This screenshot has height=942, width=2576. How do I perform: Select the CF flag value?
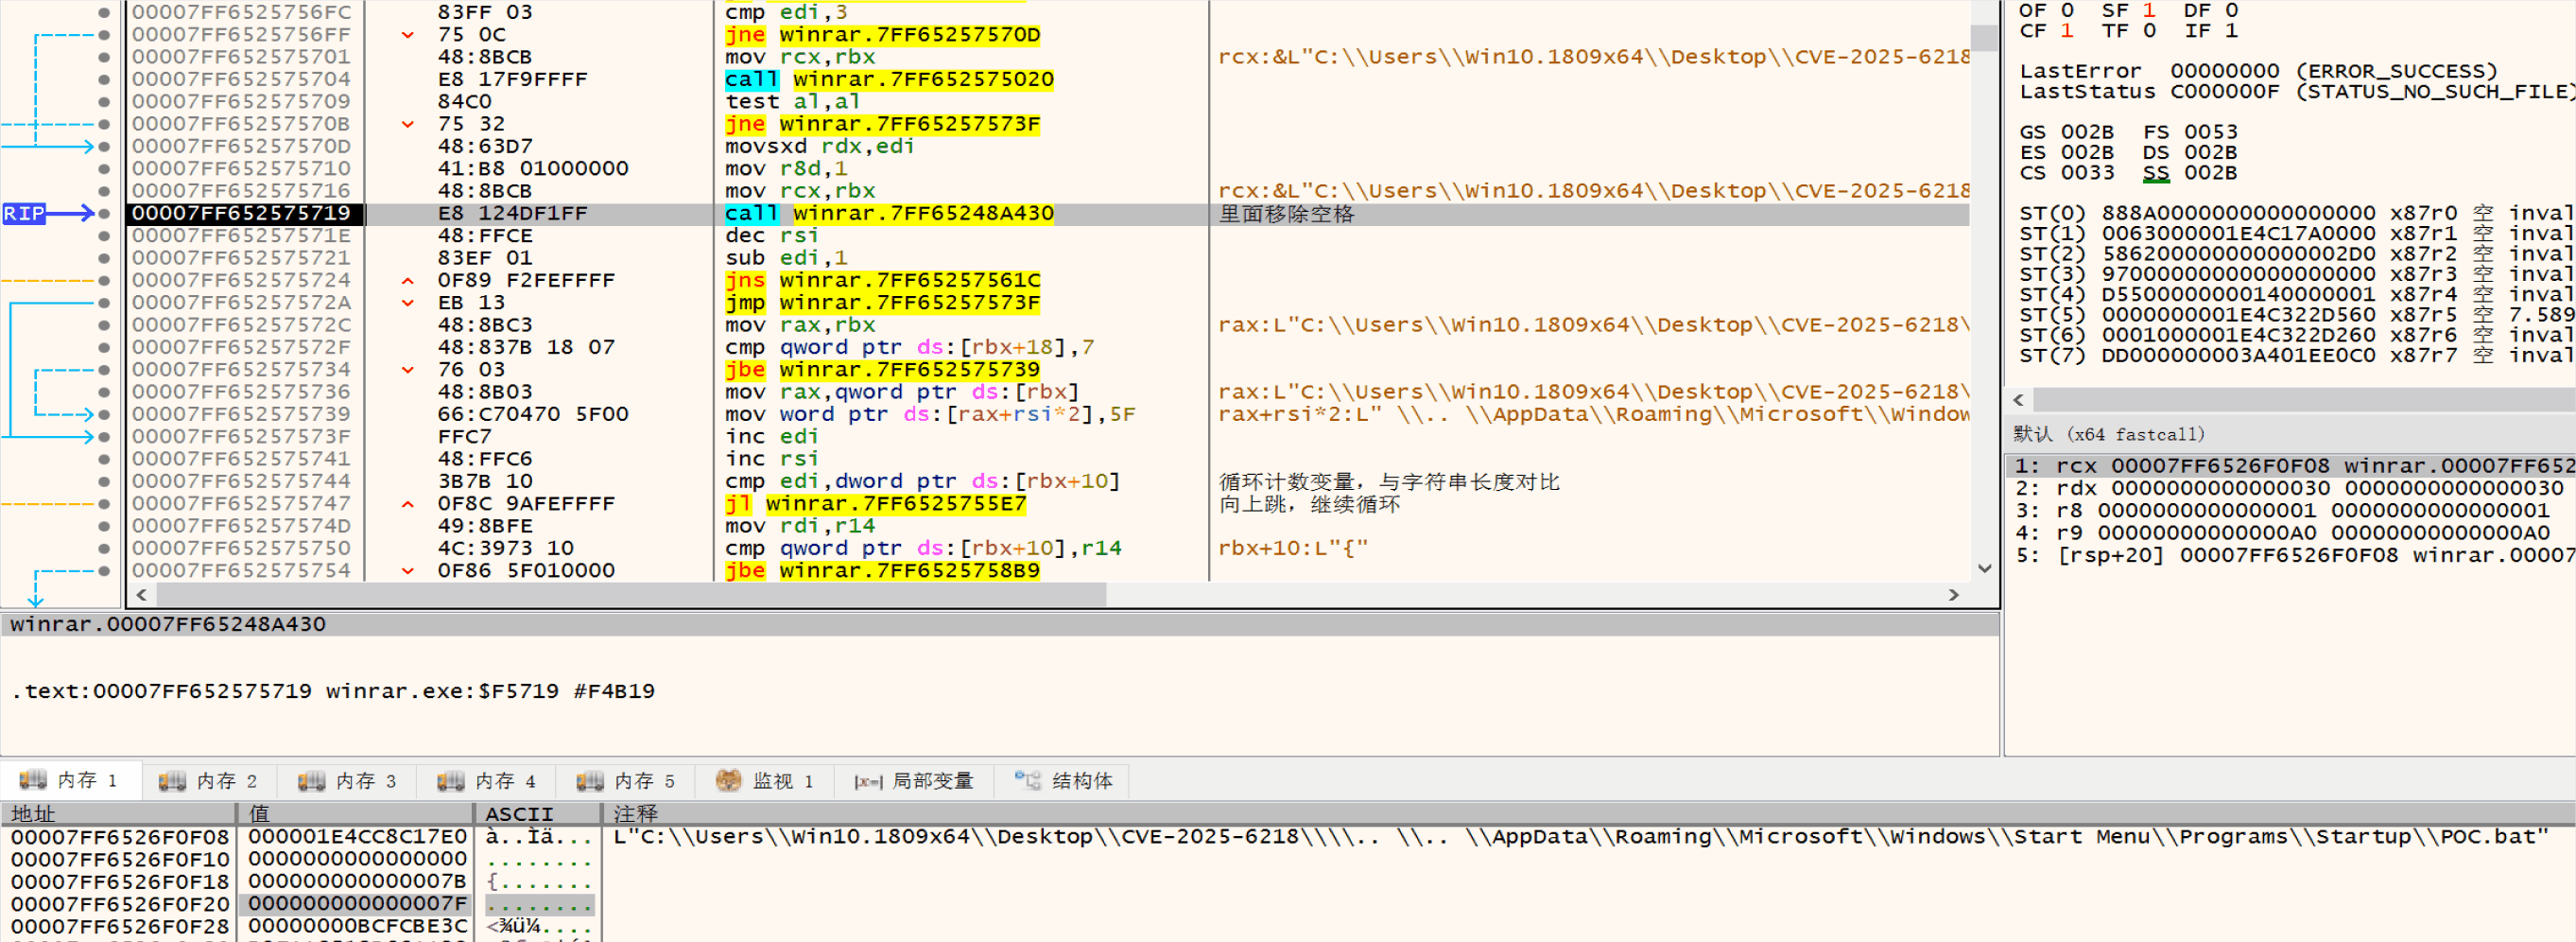point(2066,31)
